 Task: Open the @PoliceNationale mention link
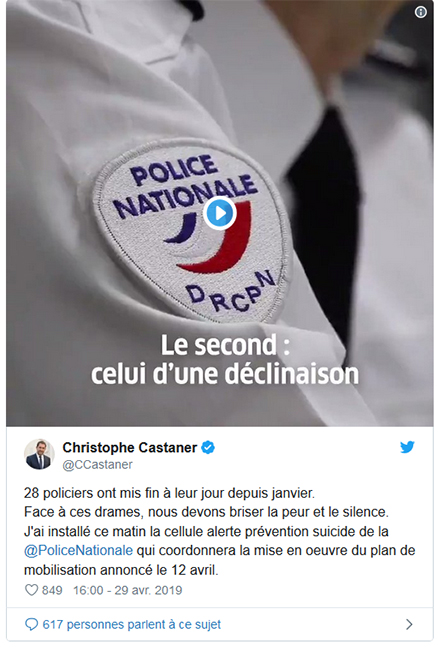(78, 551)
